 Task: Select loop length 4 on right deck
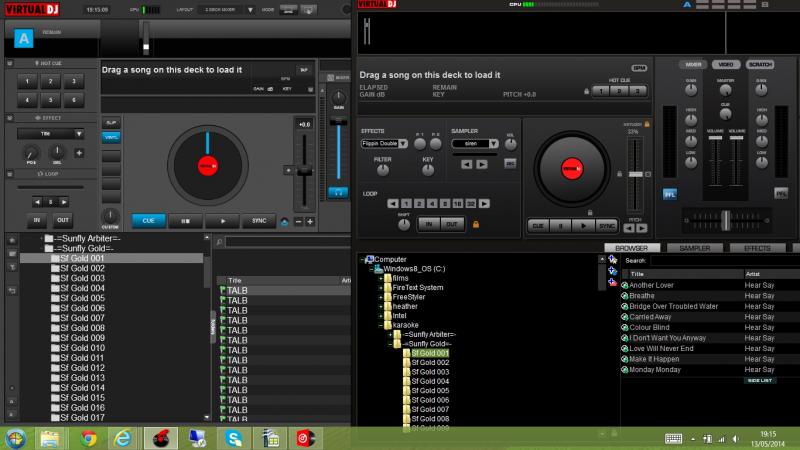(432, 204)
